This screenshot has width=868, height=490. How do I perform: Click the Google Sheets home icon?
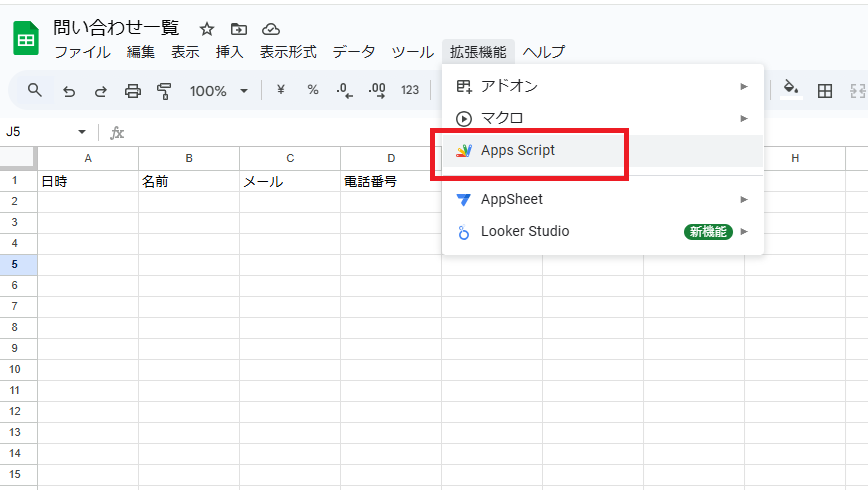click(26, 39)
